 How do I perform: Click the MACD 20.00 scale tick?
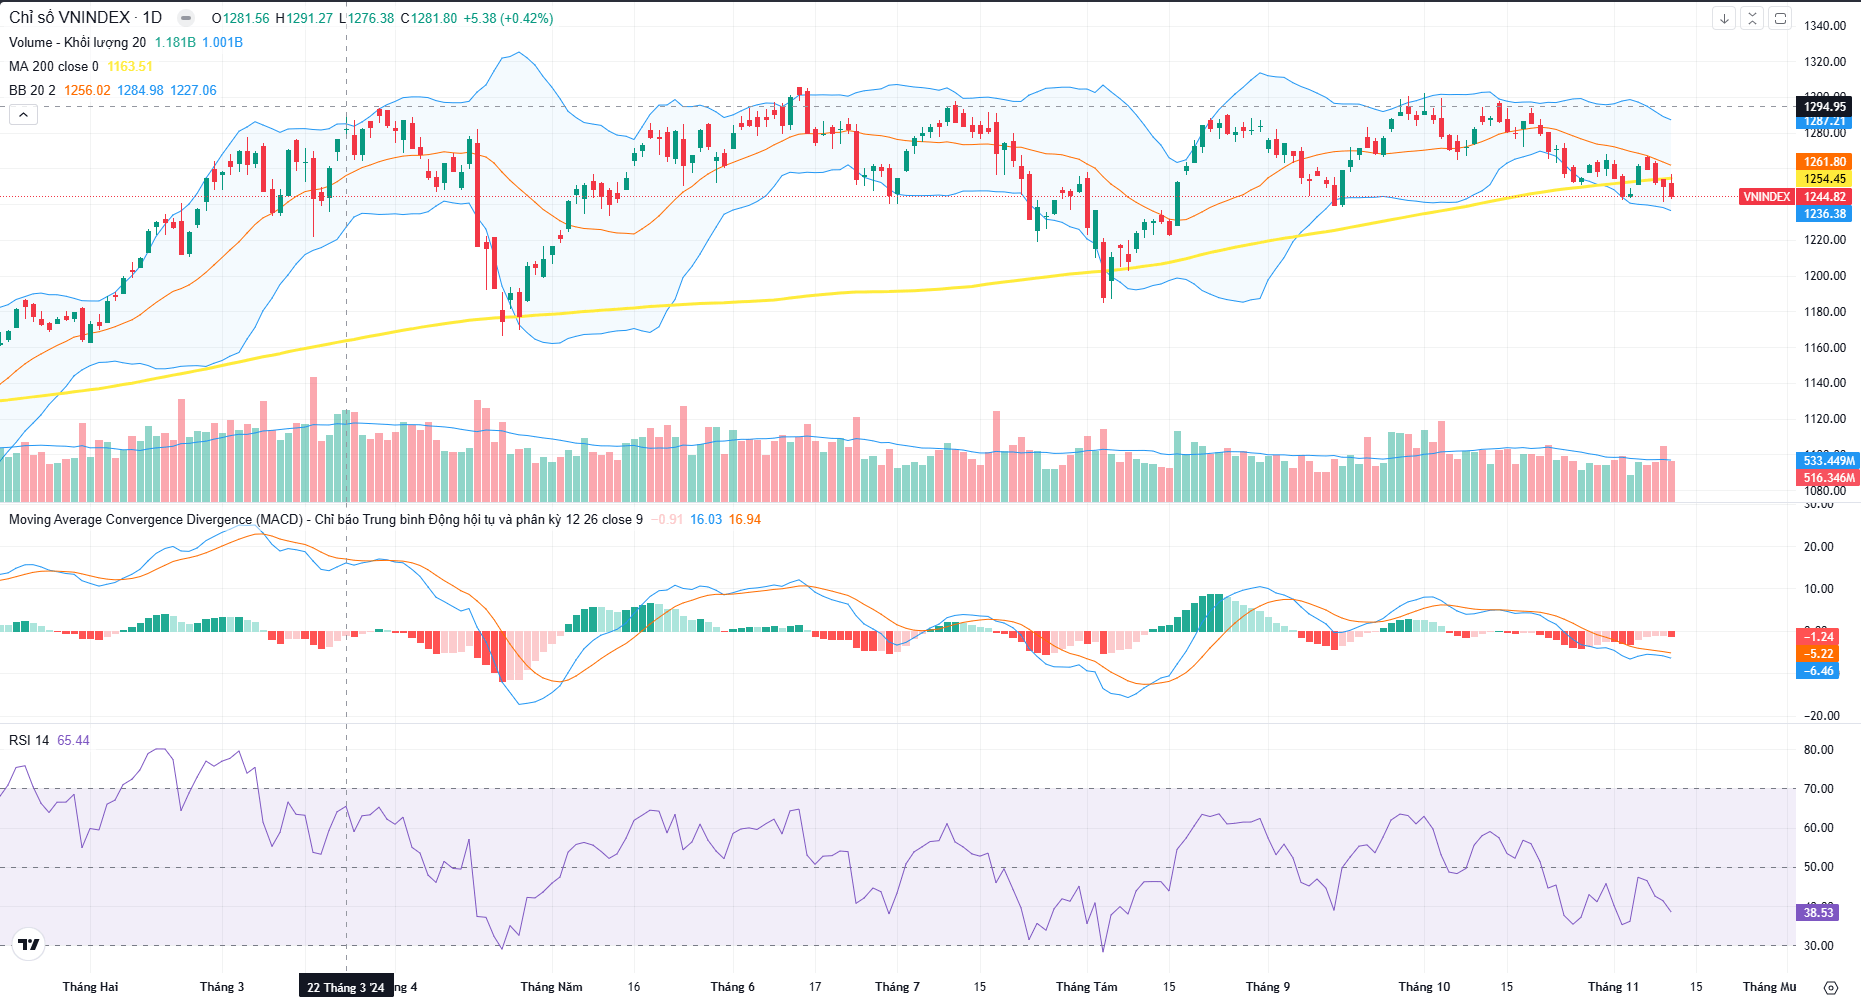click(x=1819, y=547)
